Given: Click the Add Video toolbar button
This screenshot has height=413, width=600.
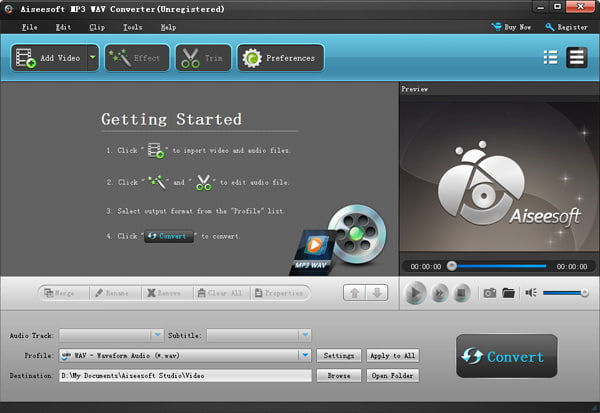Looking at the screenshot, I should click(48, 58).
